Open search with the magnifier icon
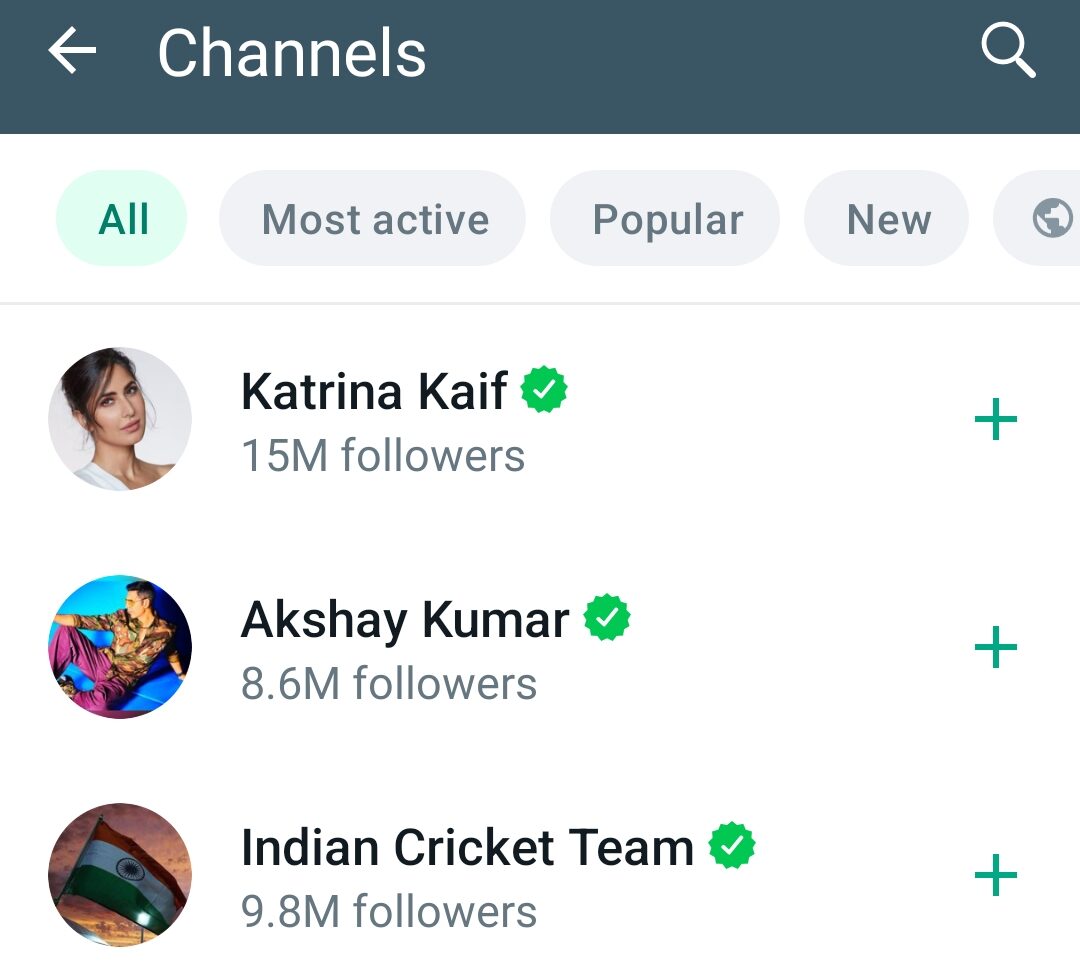The width and height of the screenshot is (1080, 970). [1007, 51]
